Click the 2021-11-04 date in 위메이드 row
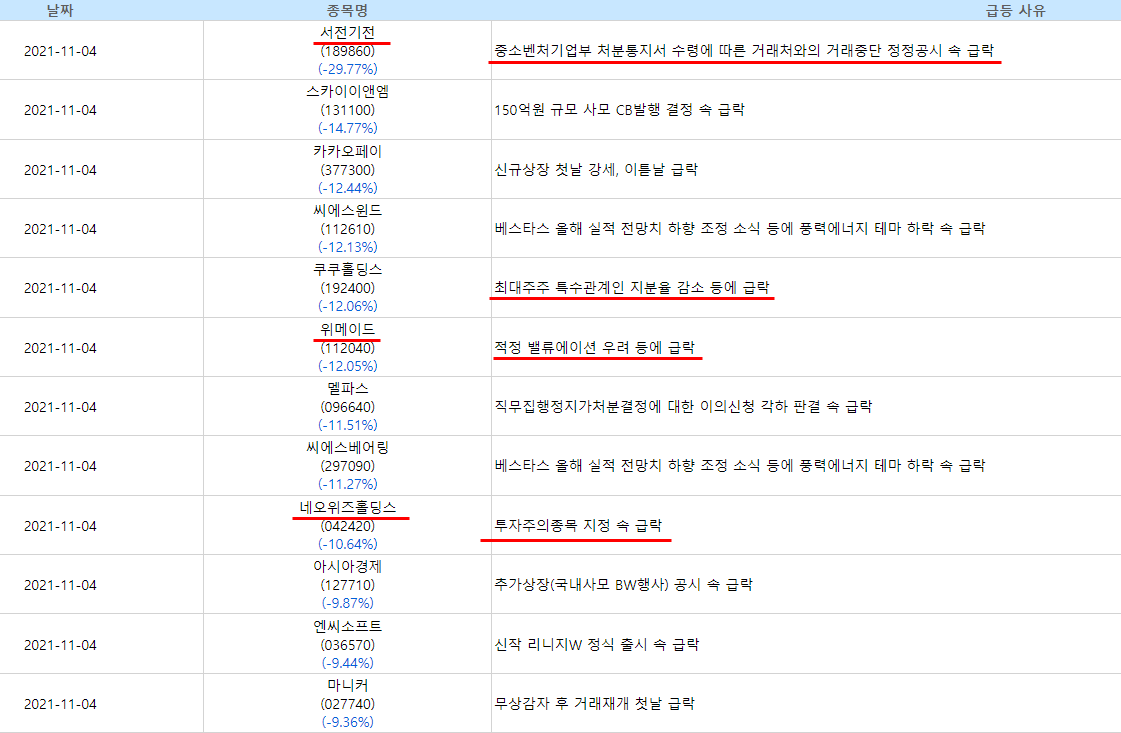This screenshot has height=733, width=1121. [x=60, y=348]
